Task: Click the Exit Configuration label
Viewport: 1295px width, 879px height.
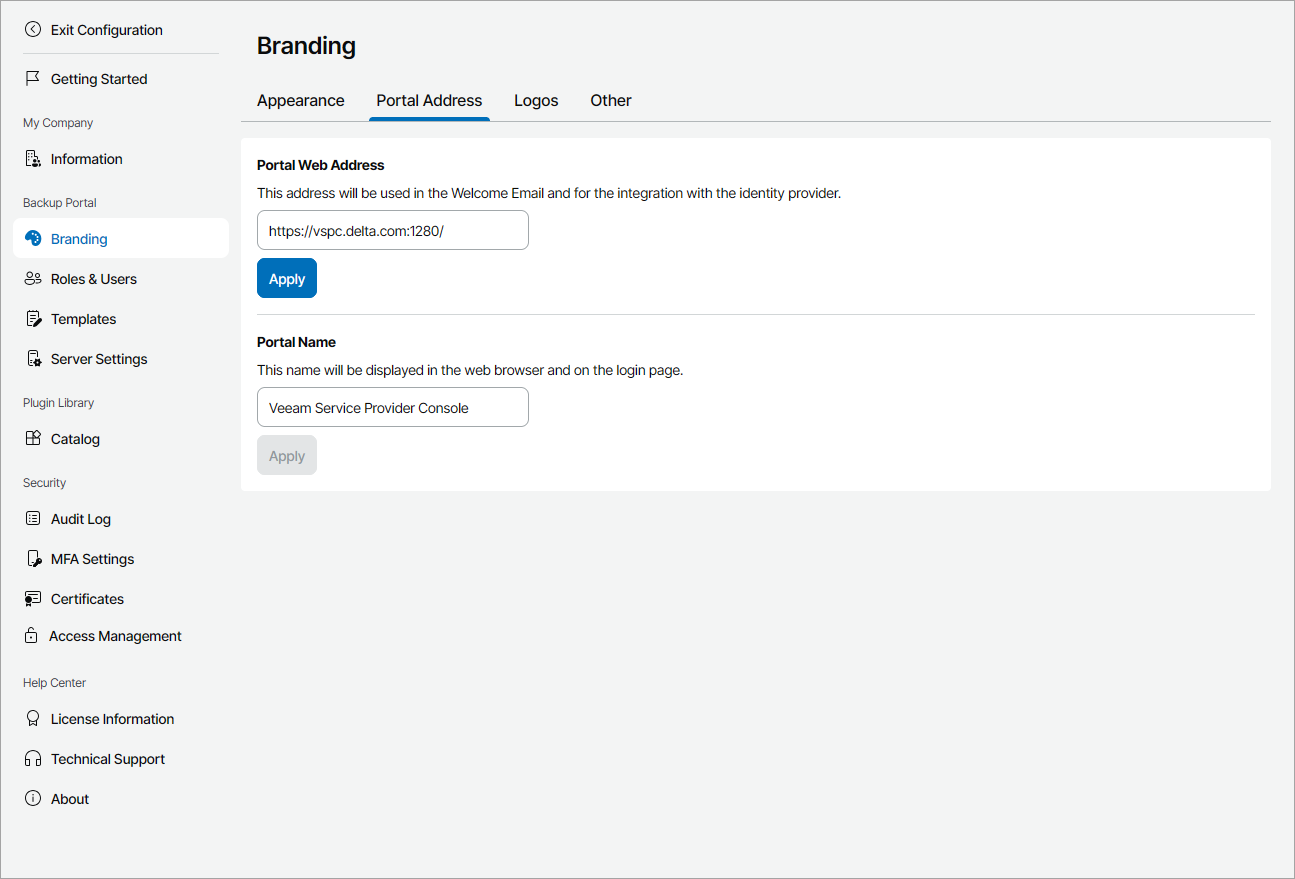Action: (107, 30)
